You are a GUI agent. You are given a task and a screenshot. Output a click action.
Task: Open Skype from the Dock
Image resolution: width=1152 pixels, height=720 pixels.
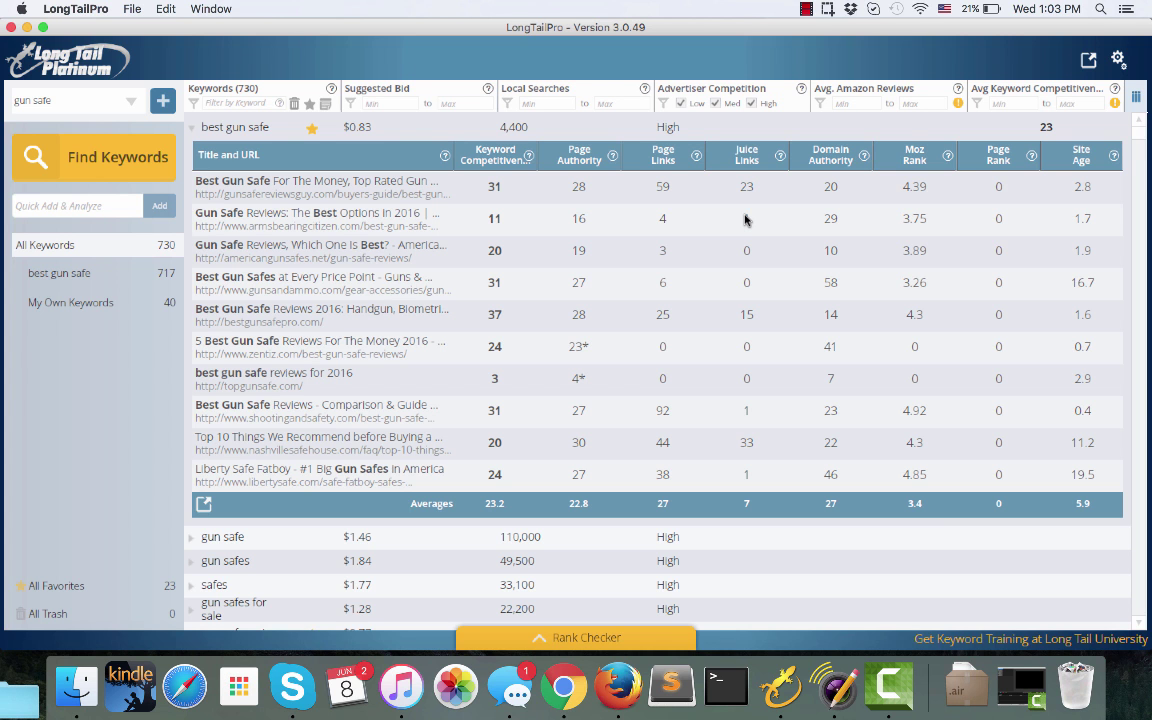coord(292,685)
